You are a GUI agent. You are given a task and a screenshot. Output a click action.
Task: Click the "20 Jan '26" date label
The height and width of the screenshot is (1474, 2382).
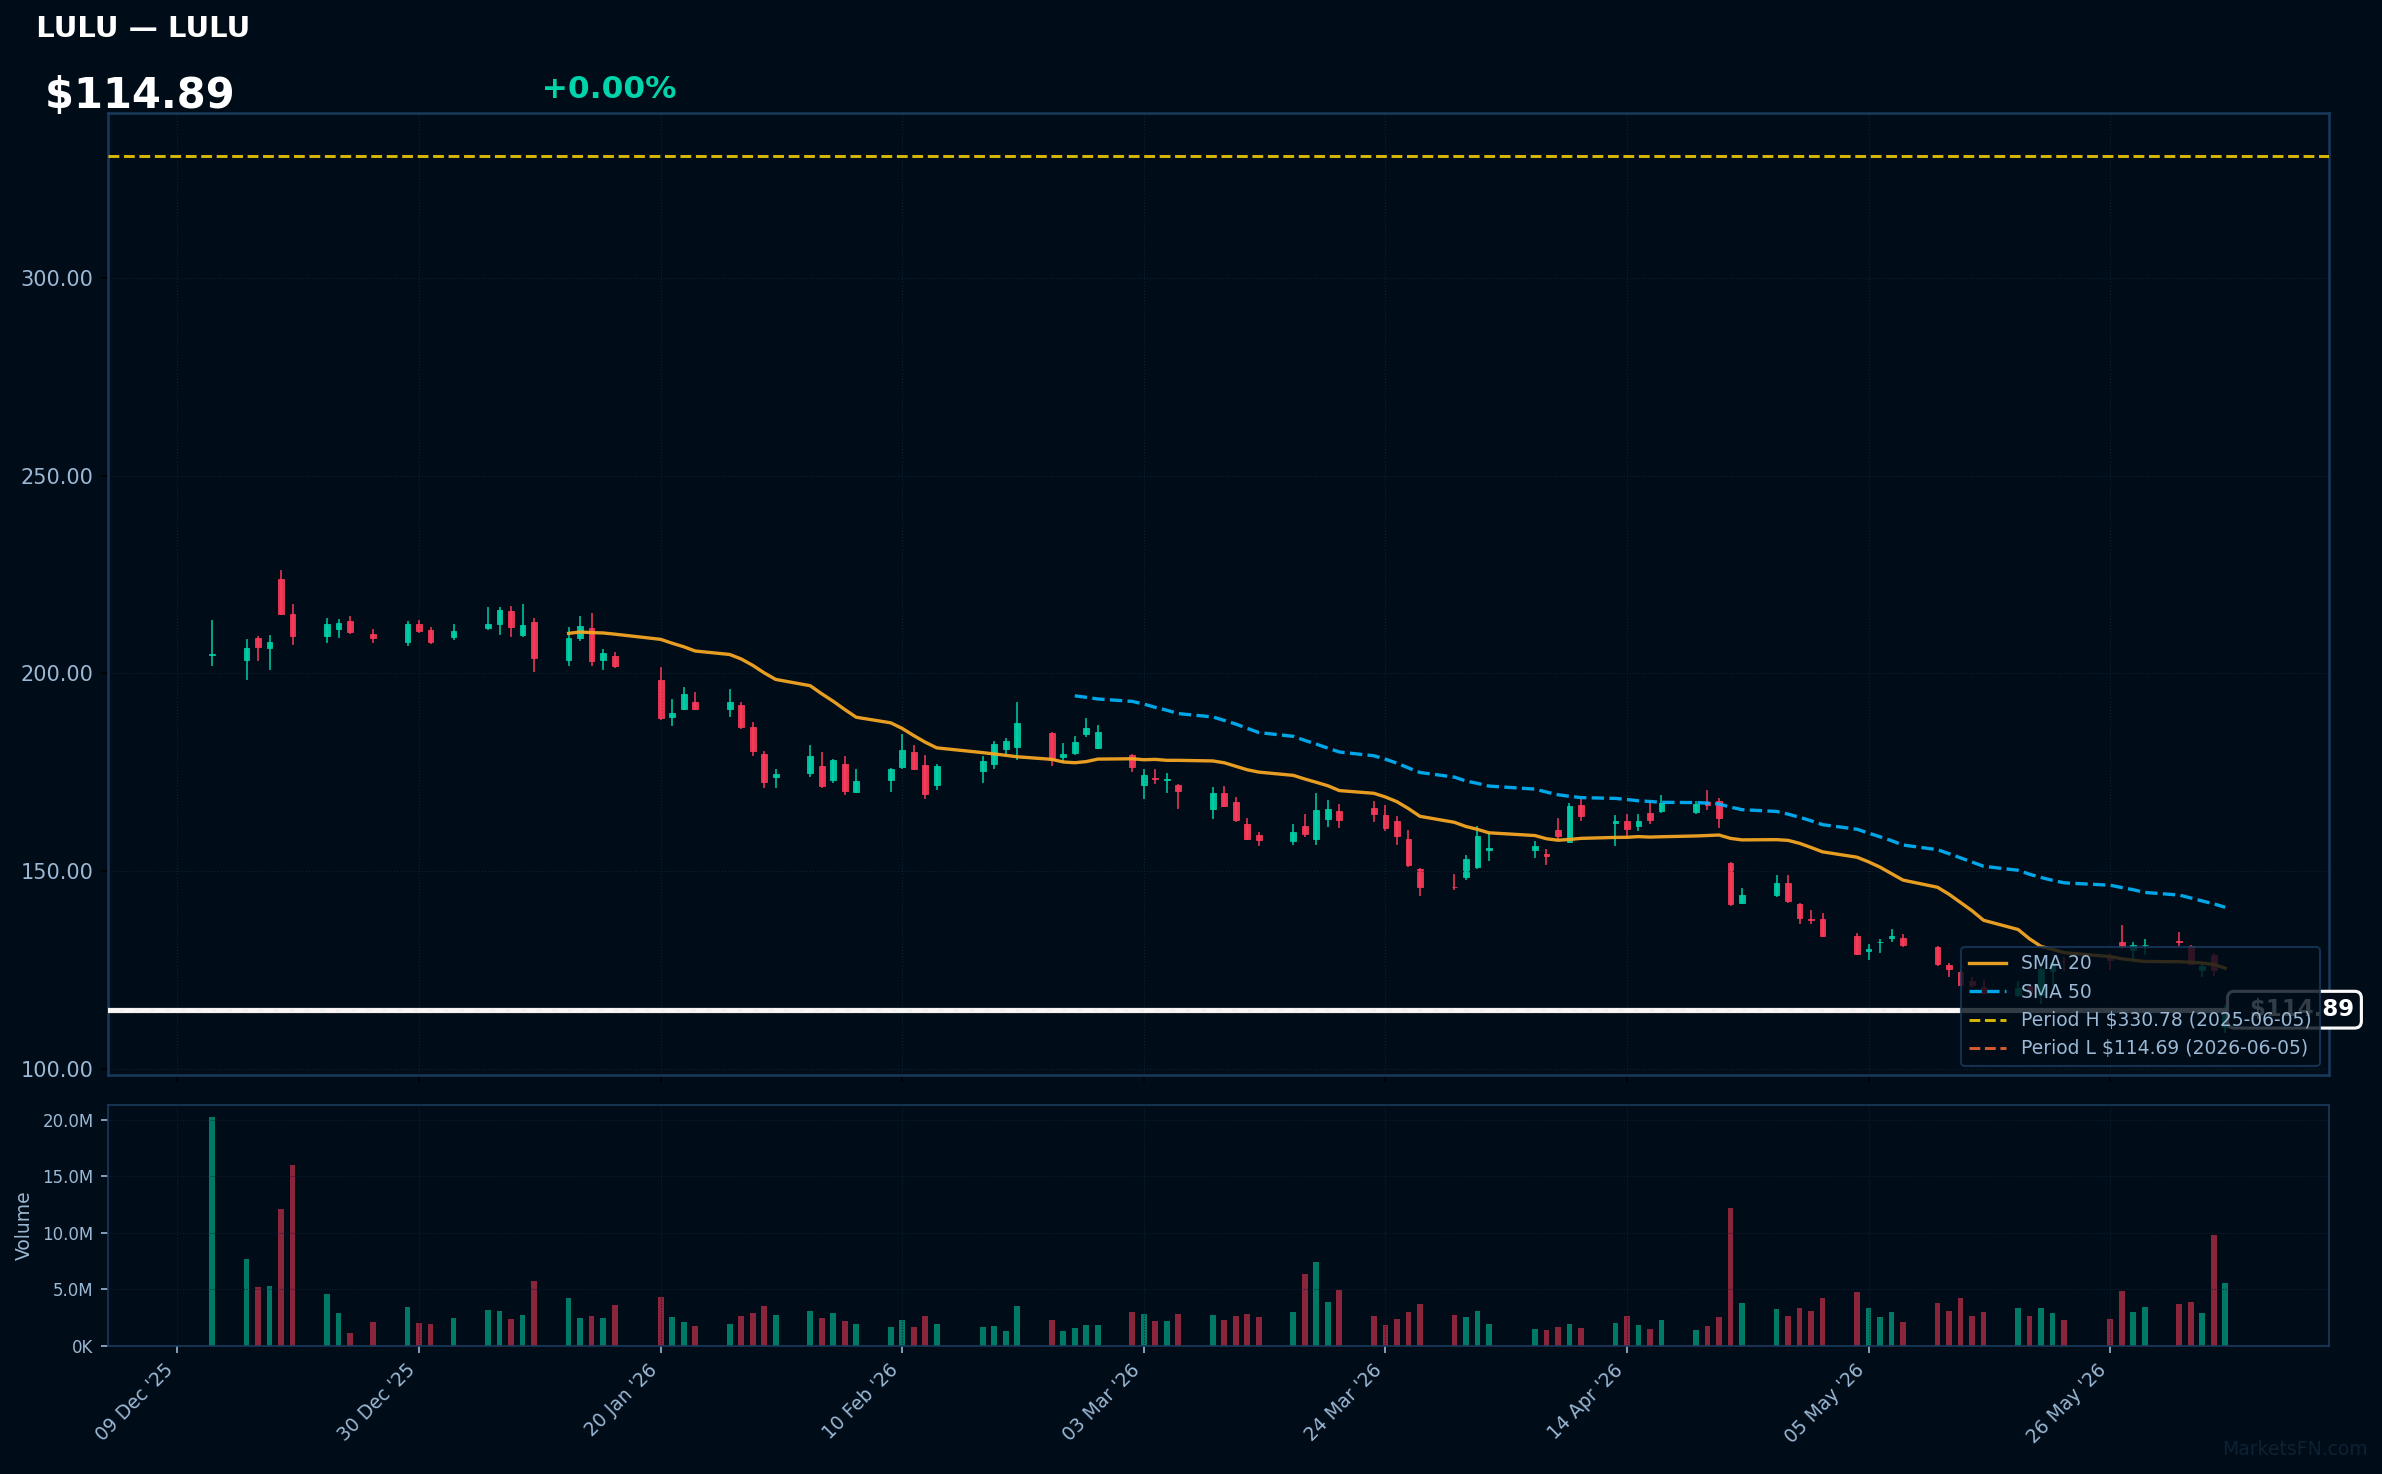click(620, 1400)
